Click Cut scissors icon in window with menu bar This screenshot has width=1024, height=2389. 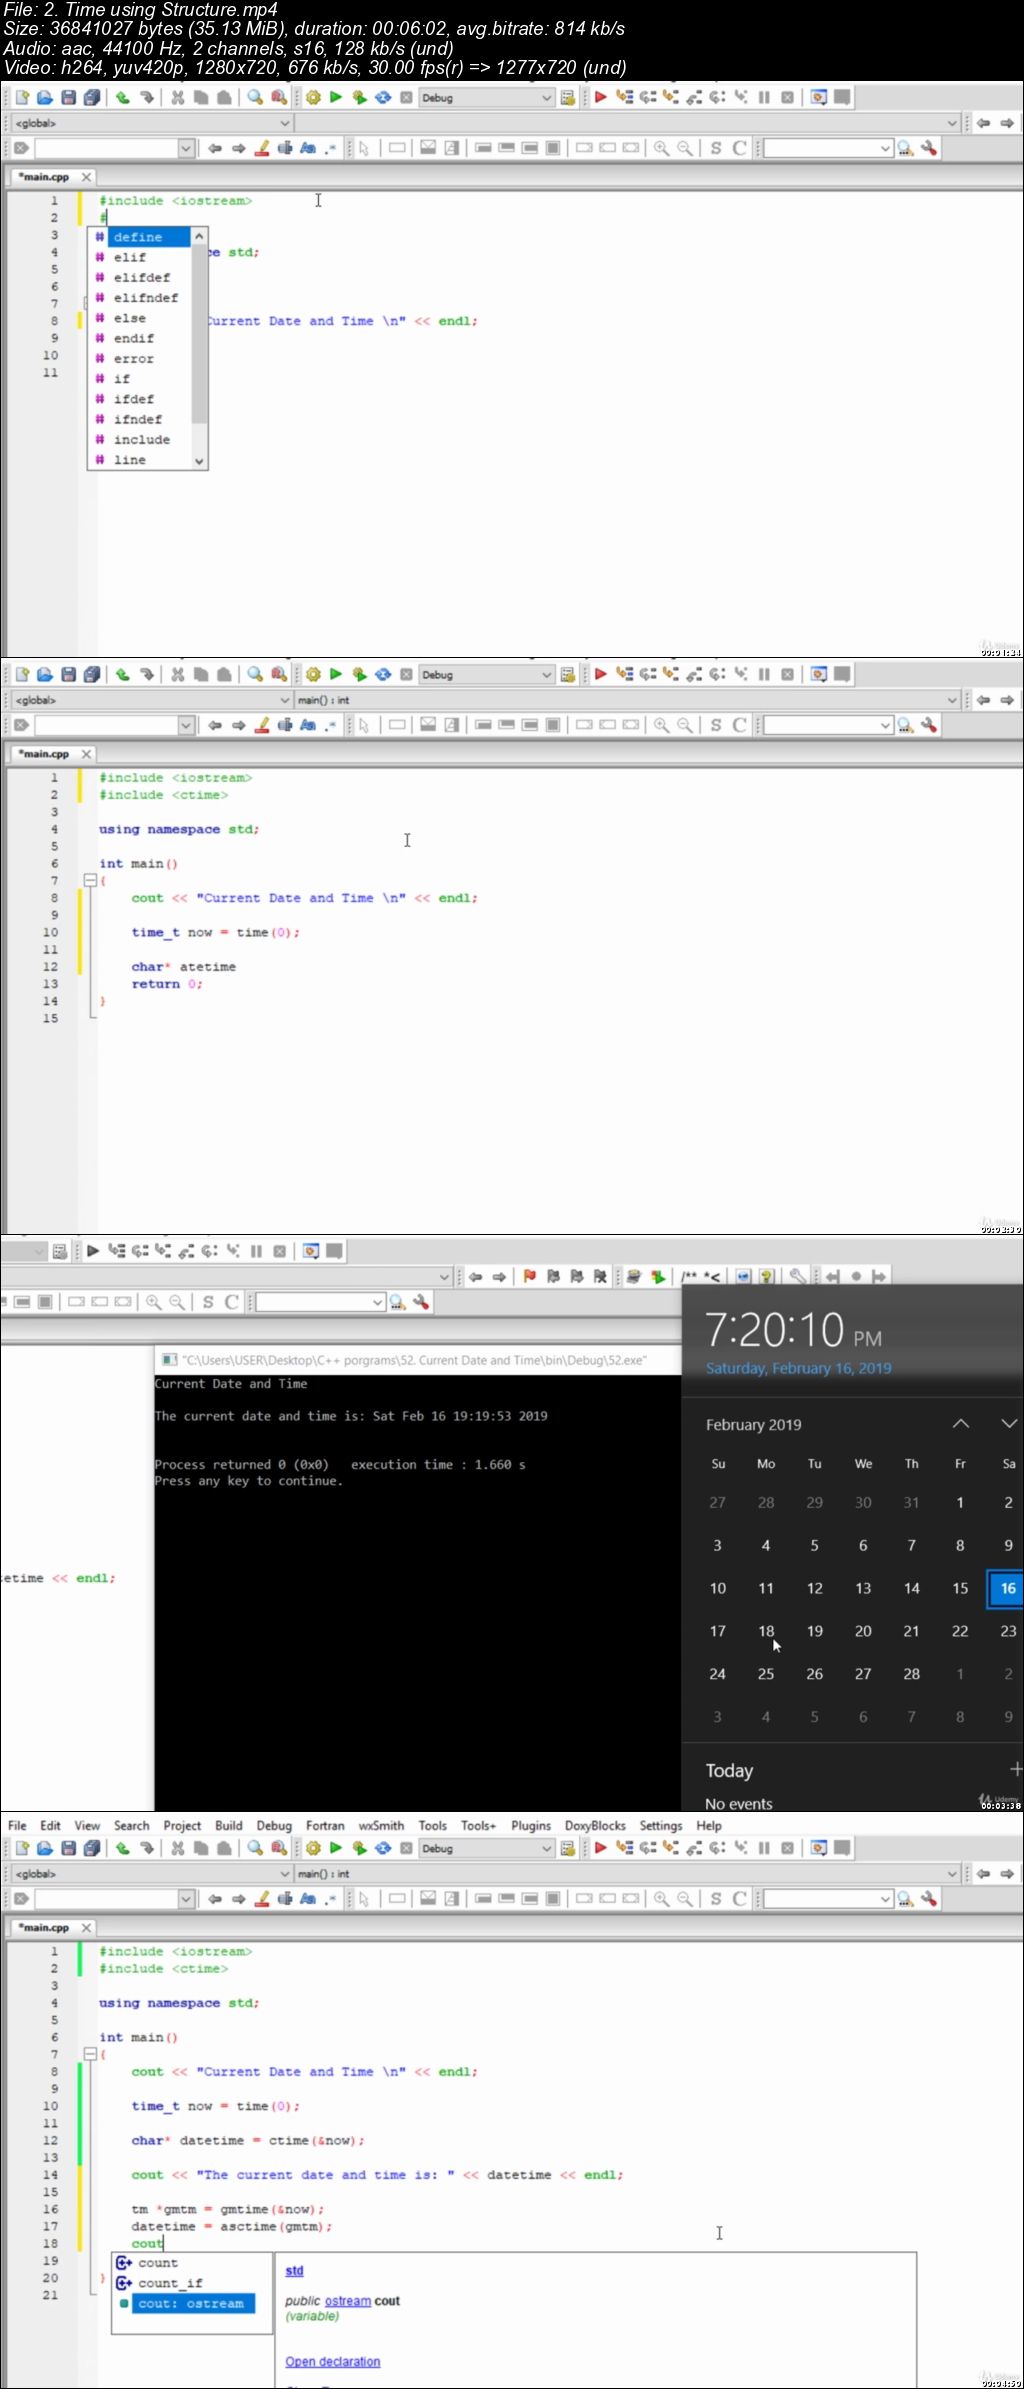point(177,1848)
